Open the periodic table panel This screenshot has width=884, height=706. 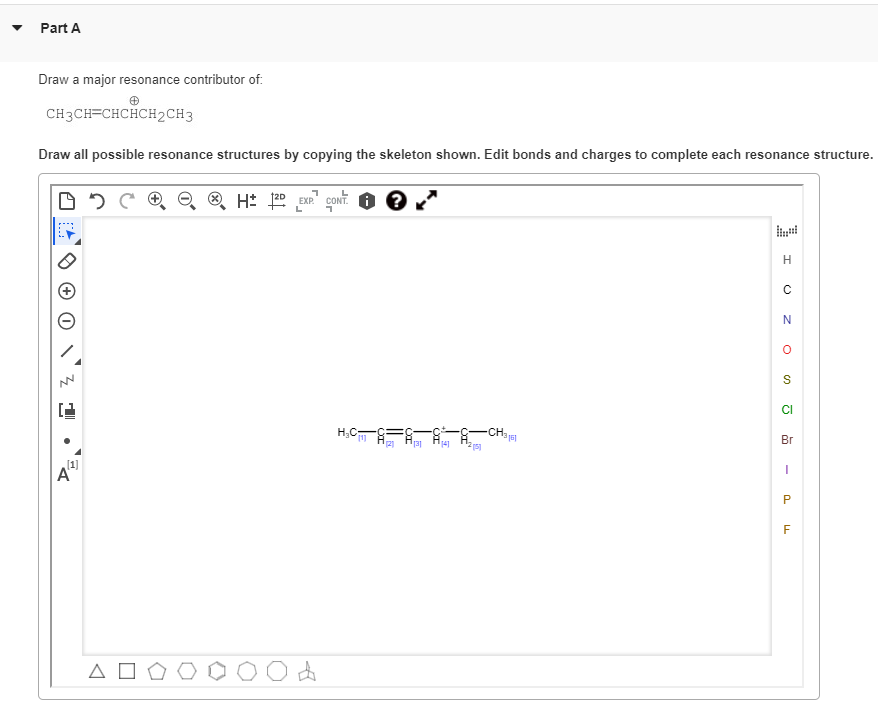coord(787,230)
